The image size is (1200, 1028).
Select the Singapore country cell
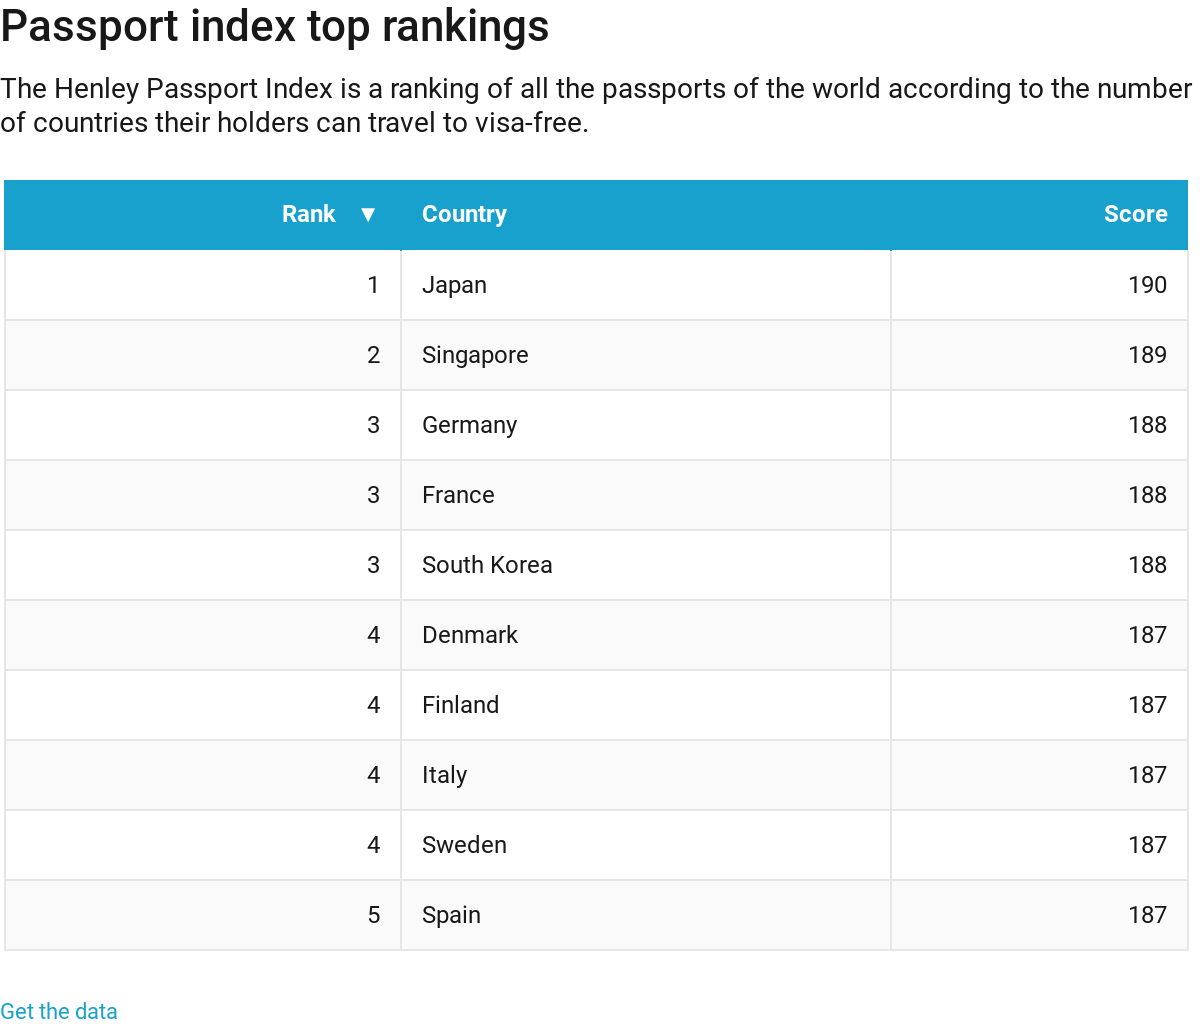tap(475, 355)
